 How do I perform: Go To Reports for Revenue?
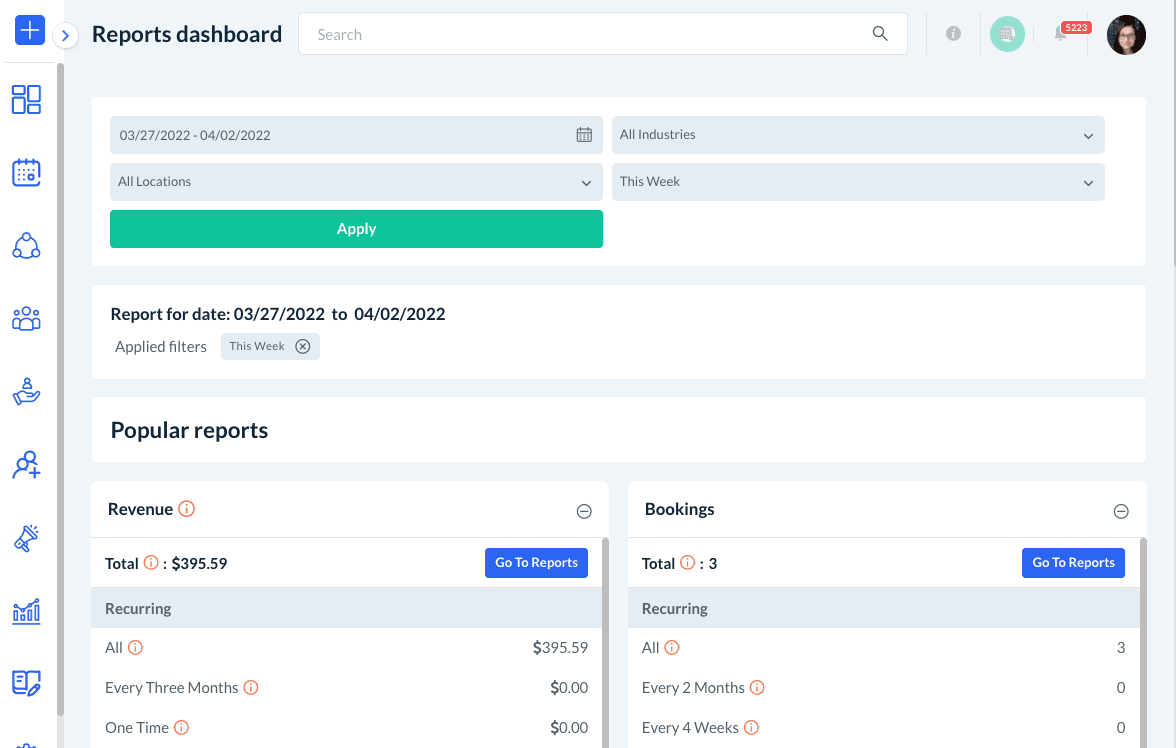point(536,563)
